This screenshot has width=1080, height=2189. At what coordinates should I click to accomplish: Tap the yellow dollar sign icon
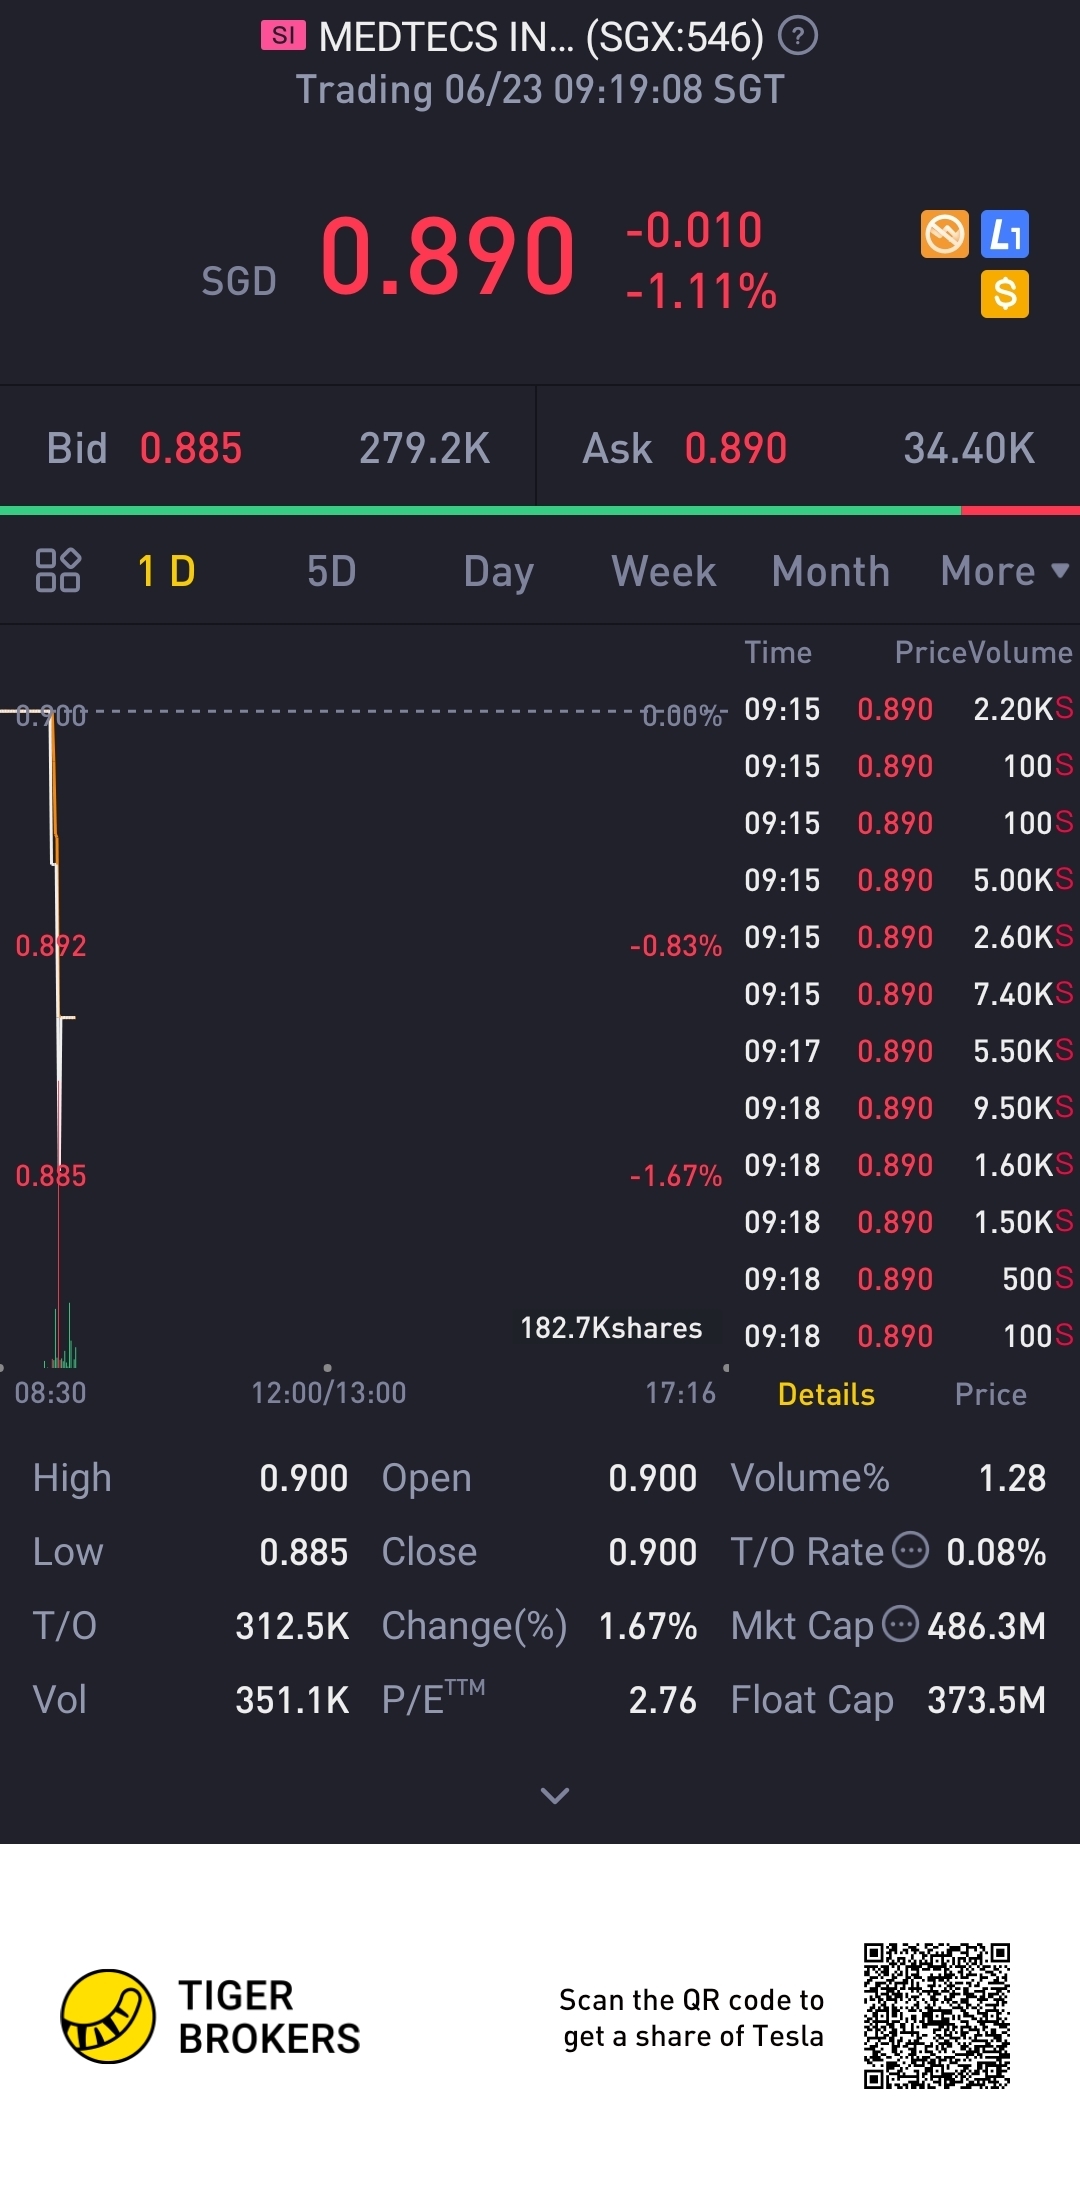(x=1005, y=294)
